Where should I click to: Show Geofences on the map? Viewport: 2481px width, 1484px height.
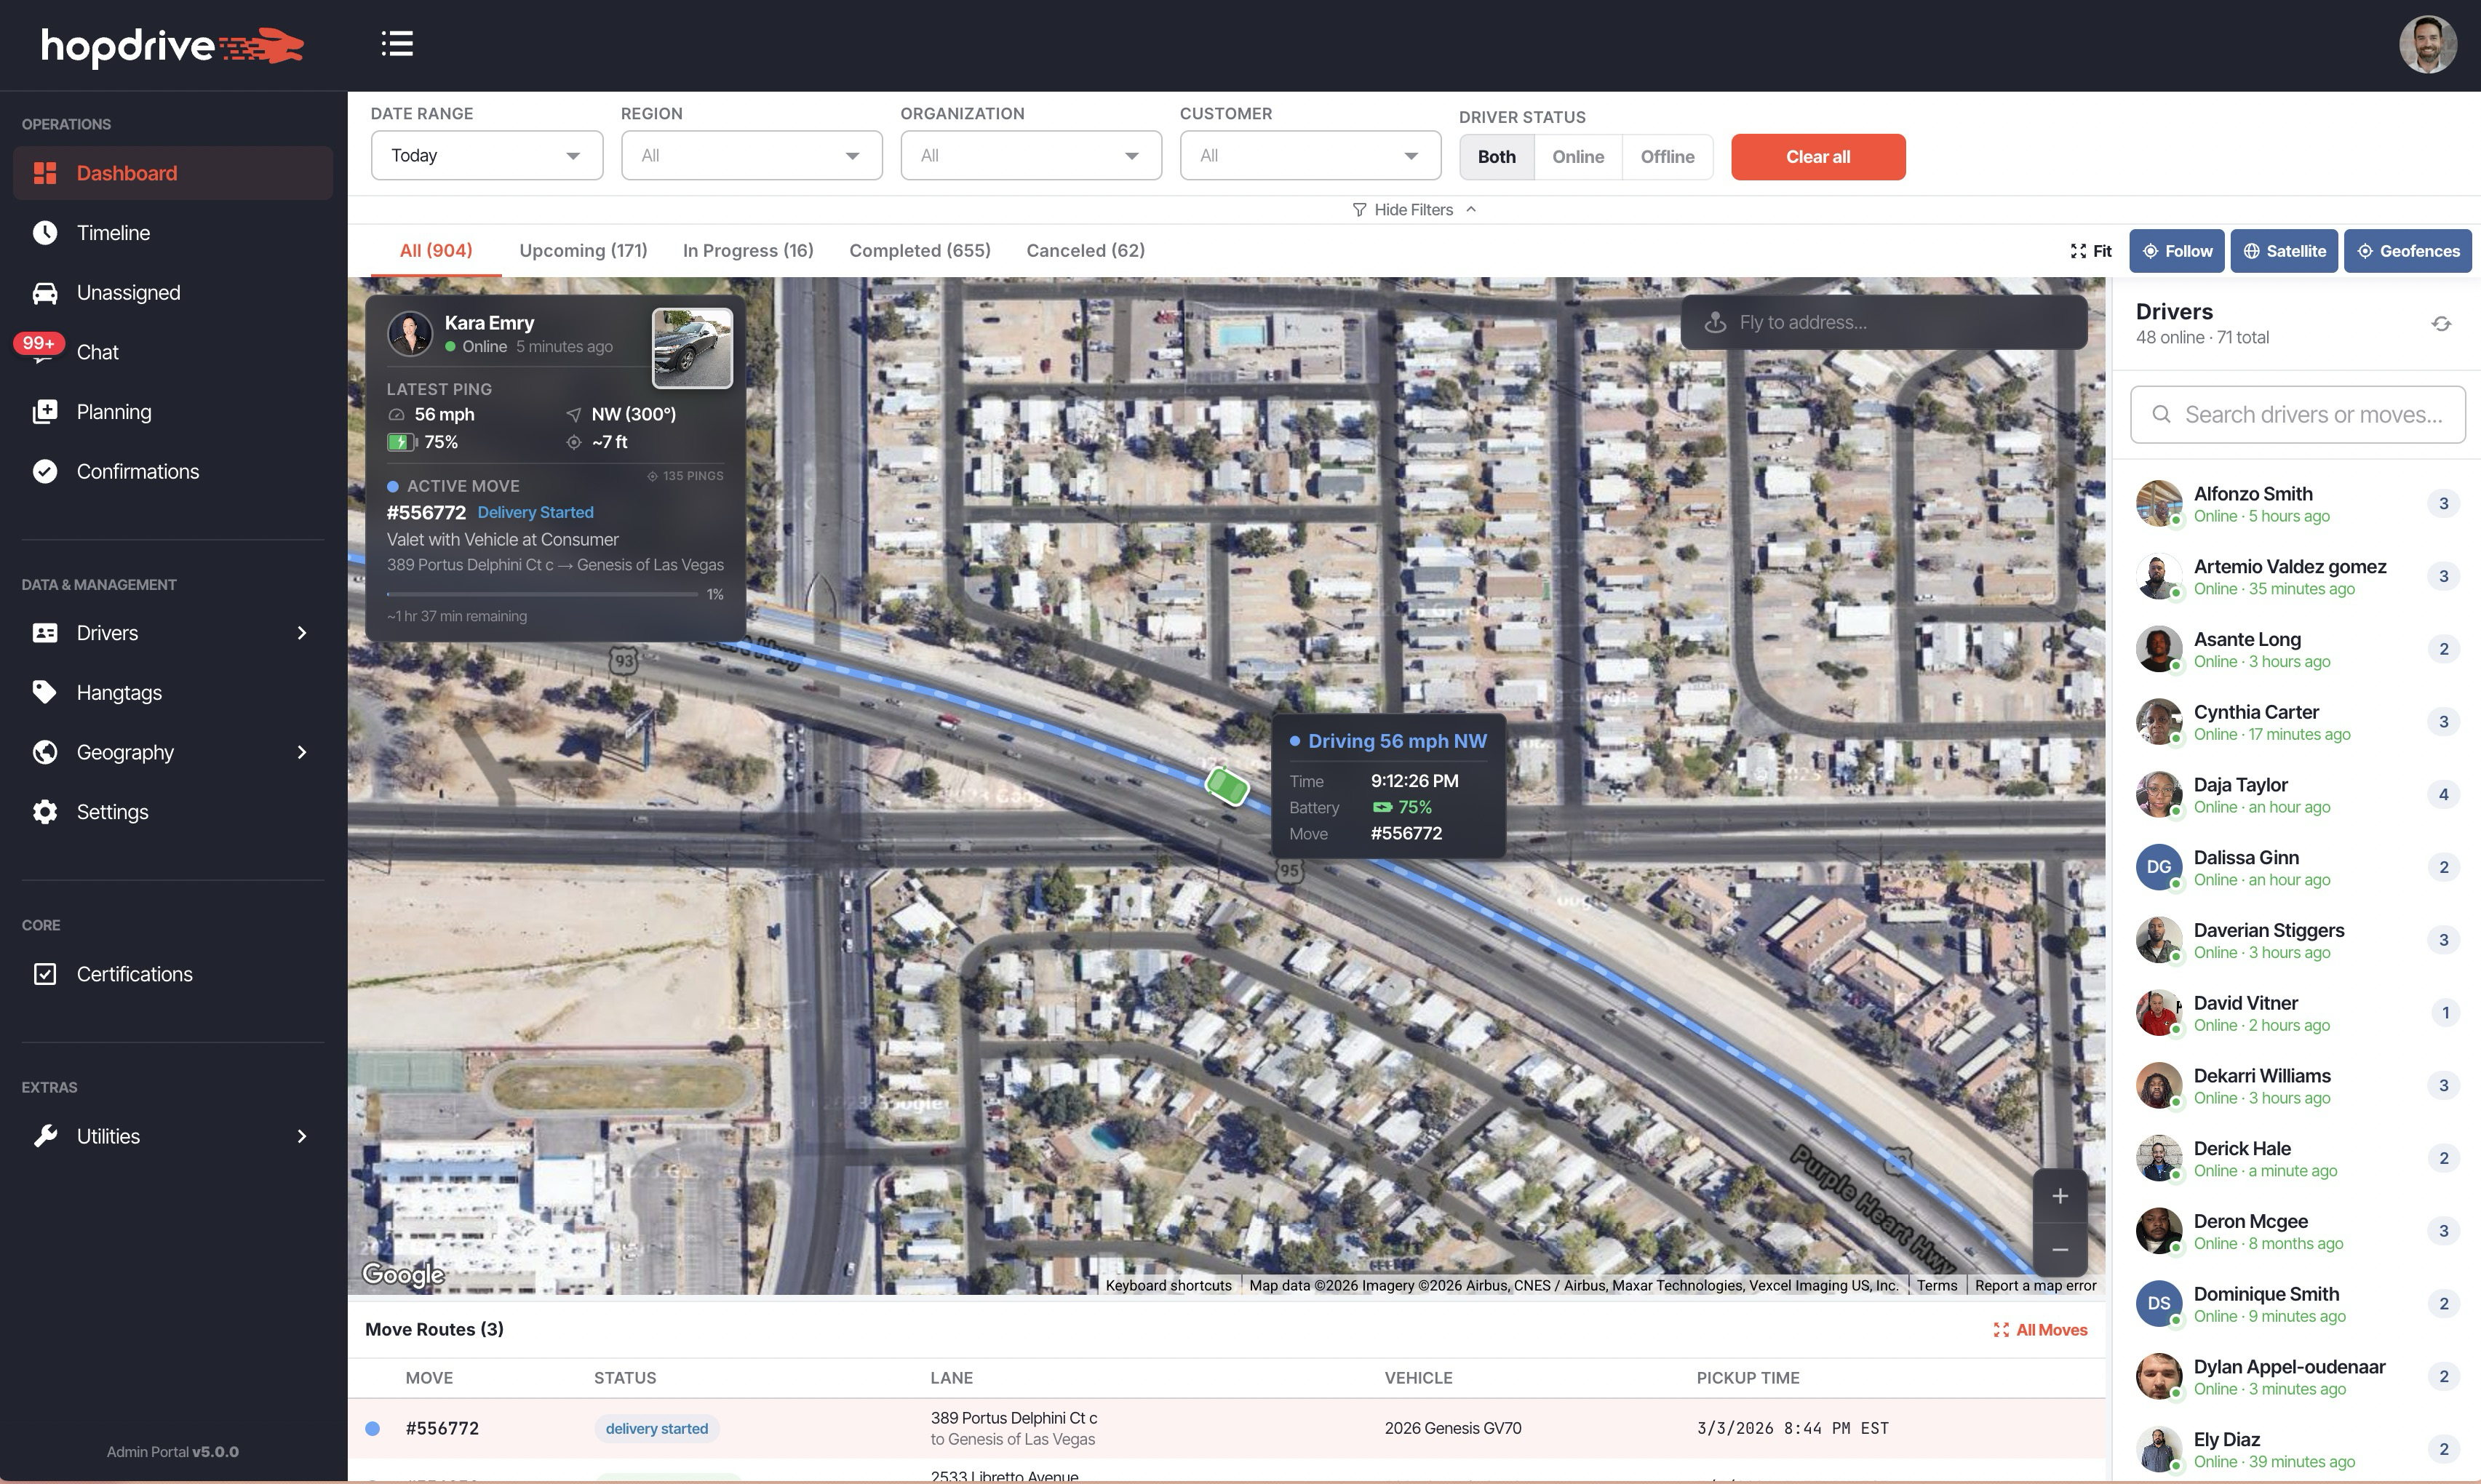coord(2407,250)
